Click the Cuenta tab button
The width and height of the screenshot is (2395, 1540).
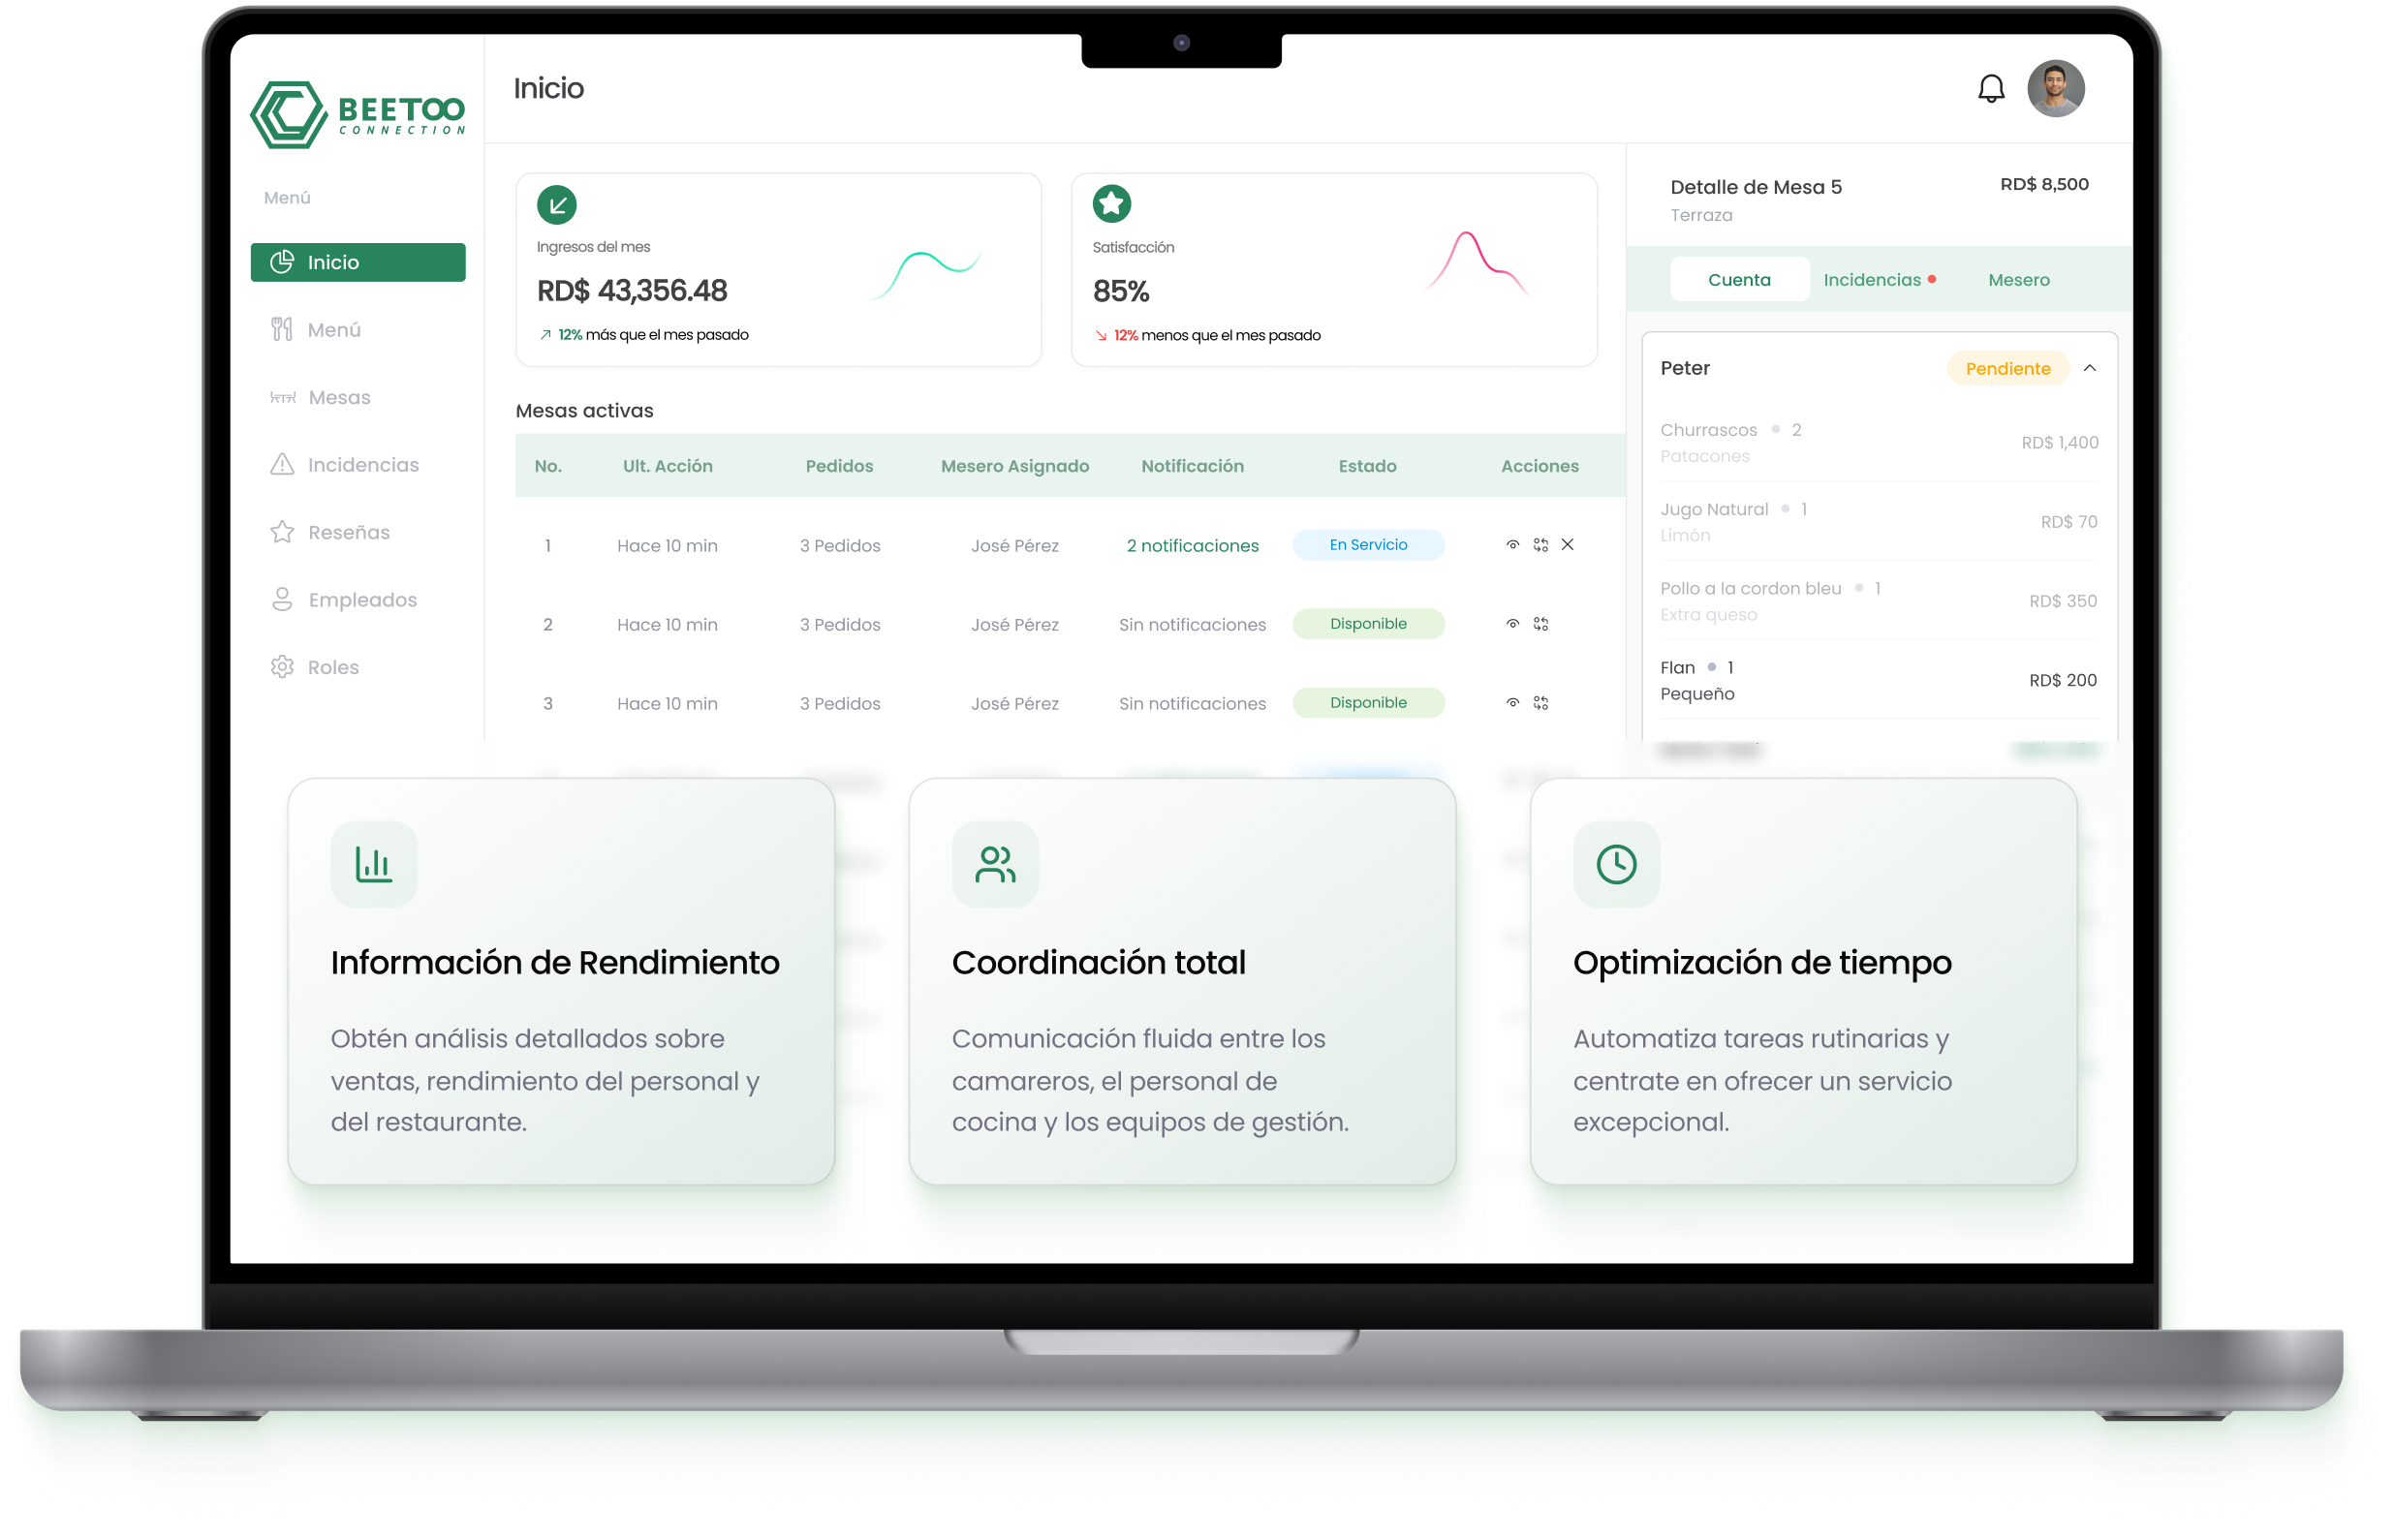point(1739,279)
